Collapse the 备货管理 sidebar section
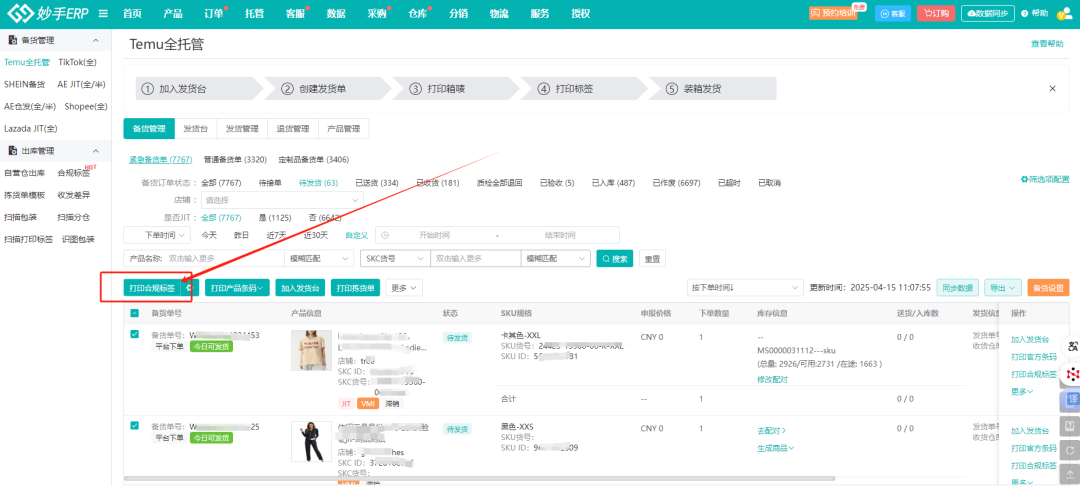The height and width of the screenshot is (486, 1080). pyautogui.click(x=96, y=41)
